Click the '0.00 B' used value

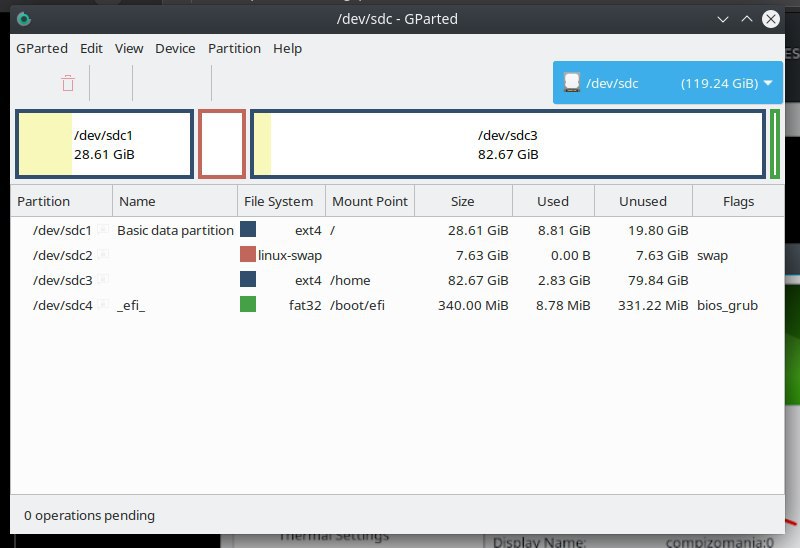point(570,256)
